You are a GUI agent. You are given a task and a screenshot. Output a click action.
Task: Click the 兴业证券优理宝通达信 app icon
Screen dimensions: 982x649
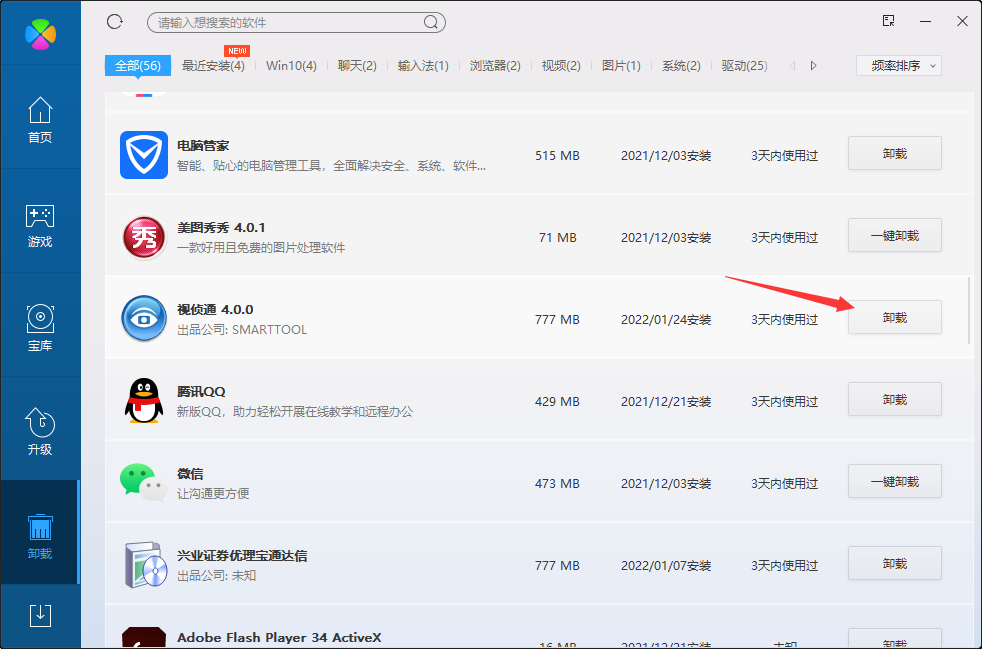click(x=145, y=565)
